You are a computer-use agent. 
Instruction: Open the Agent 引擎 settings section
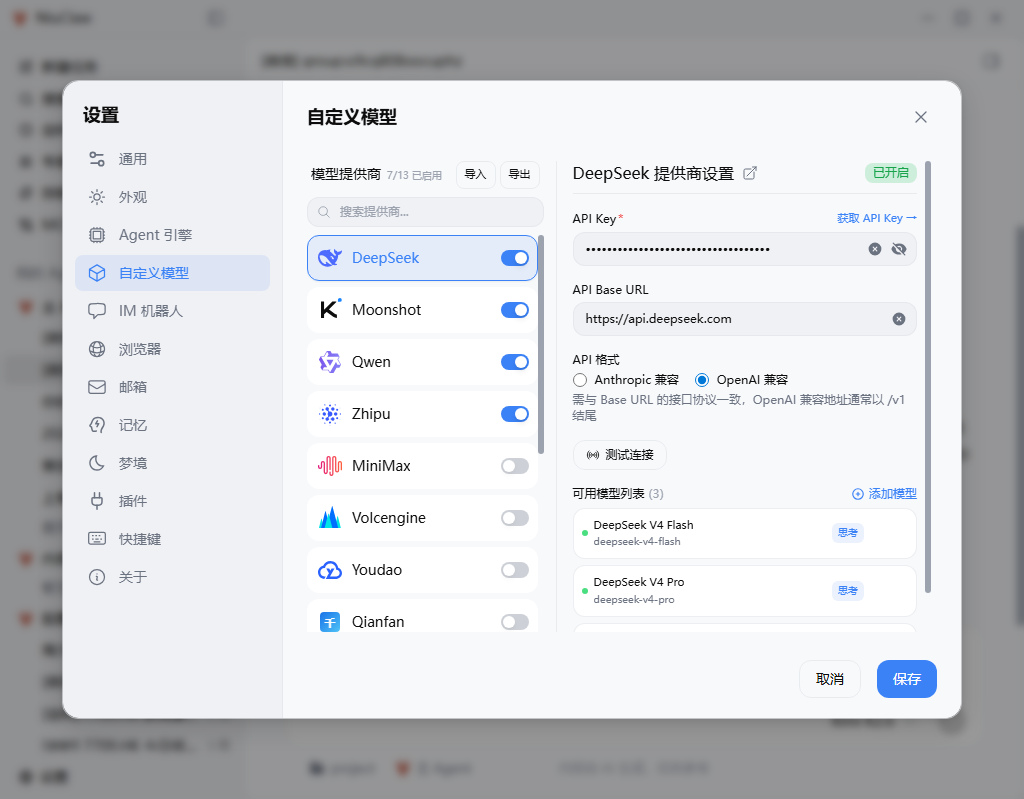[172, 235]
